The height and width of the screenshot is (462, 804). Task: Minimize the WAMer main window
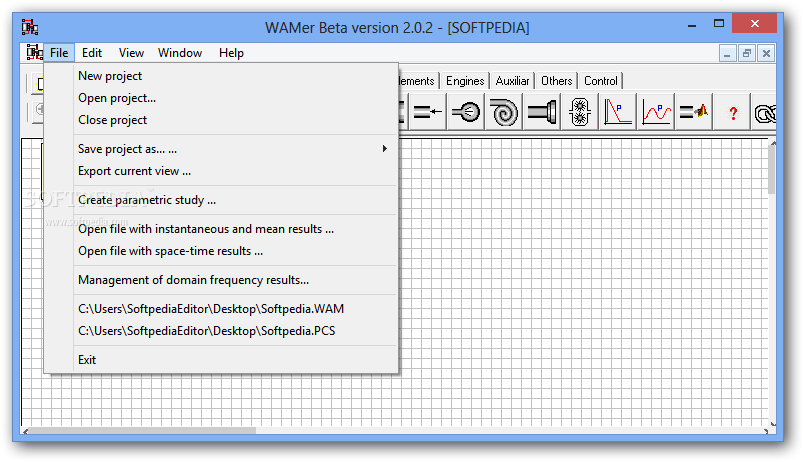pos(692,24)
